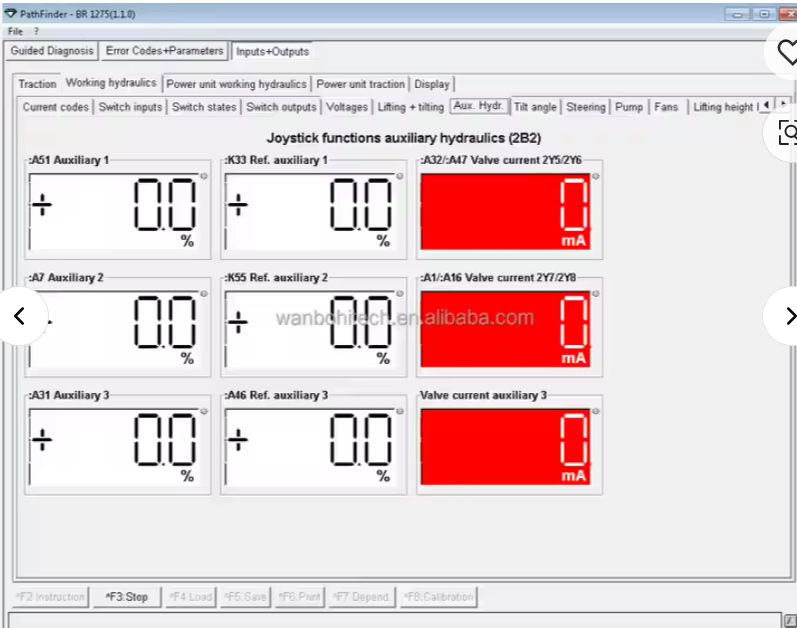
Task: Click the F8 Calibration button
Action: coord(439,597)
